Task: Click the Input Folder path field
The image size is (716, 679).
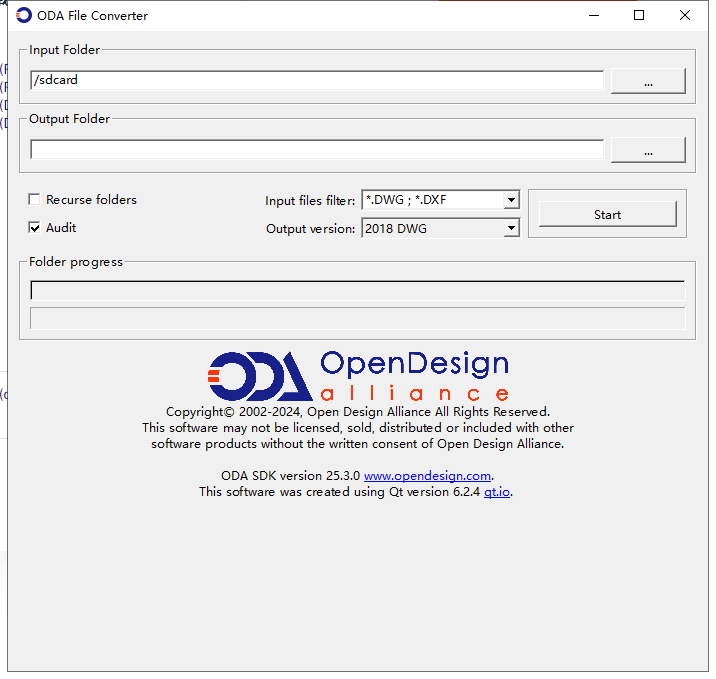Action: point(317,80)
